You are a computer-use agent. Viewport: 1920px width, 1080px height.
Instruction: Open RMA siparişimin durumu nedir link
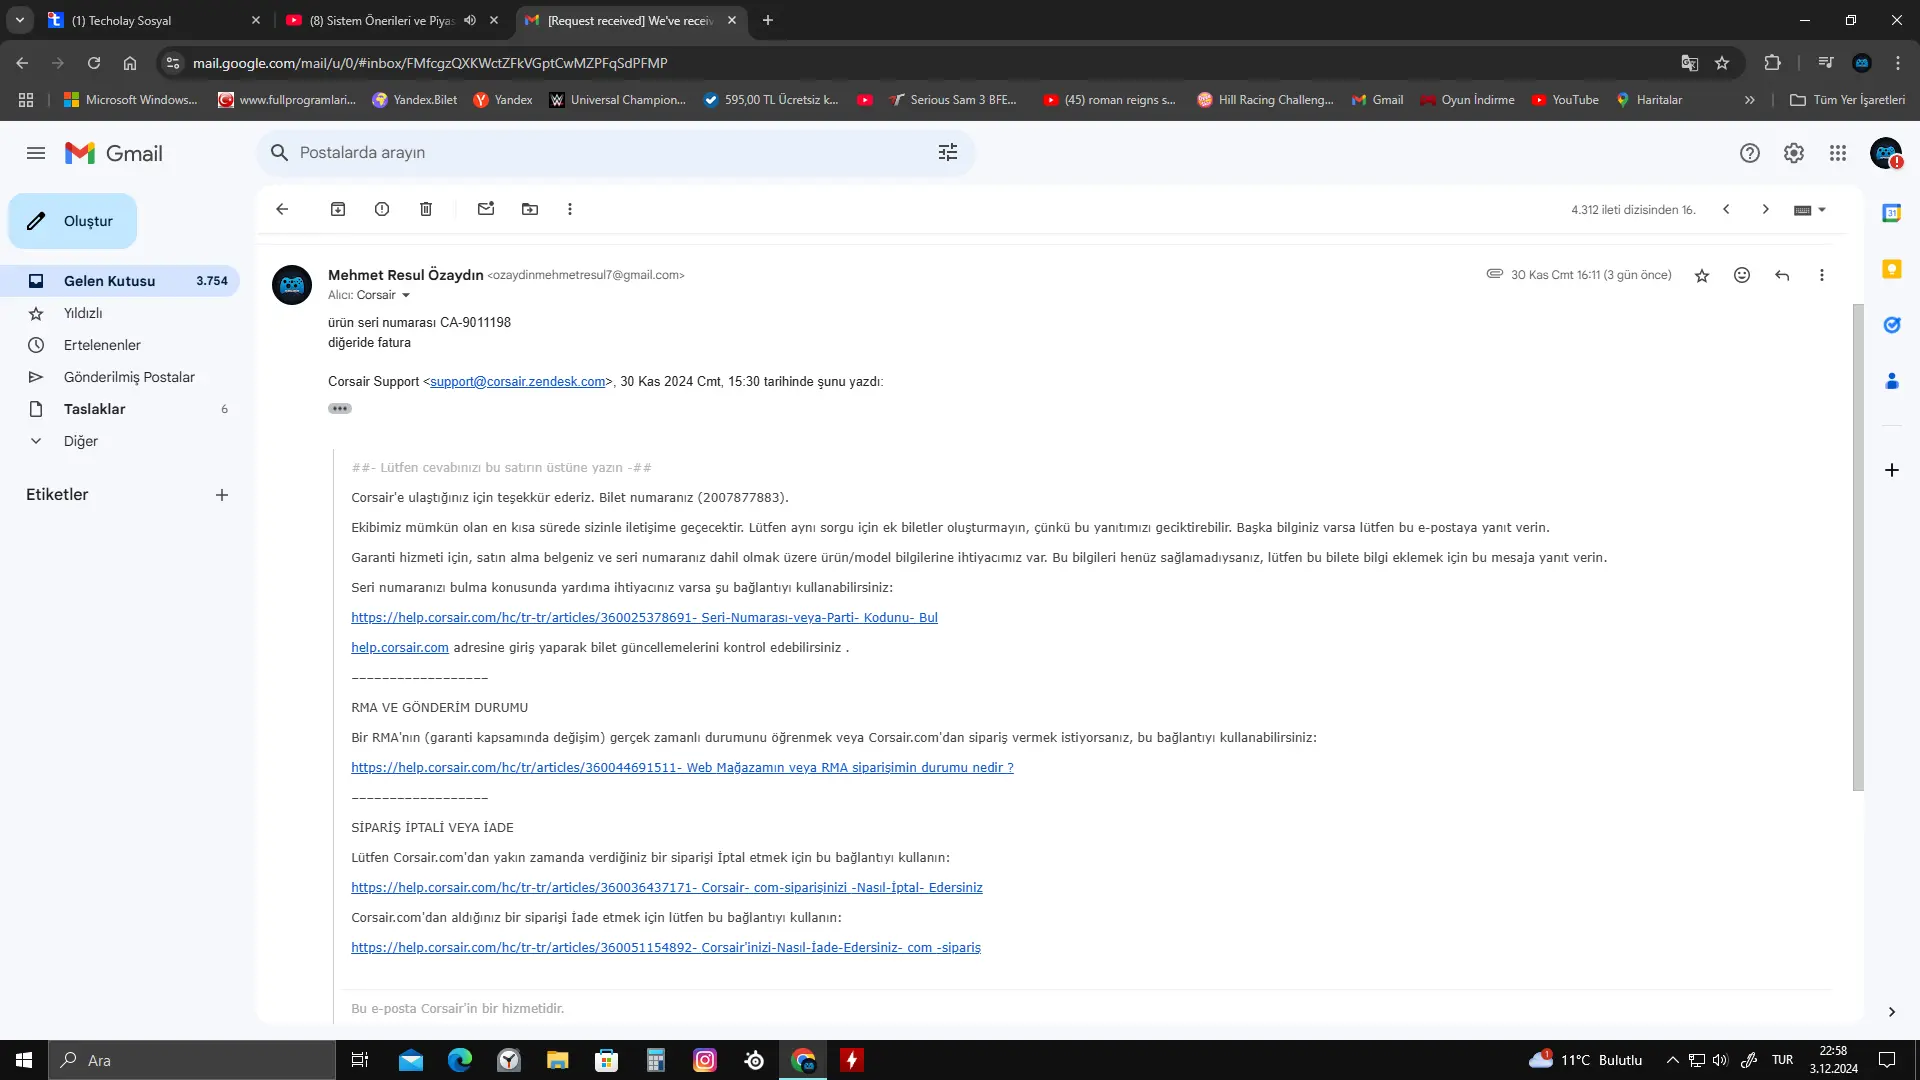(x=682, y=768)
